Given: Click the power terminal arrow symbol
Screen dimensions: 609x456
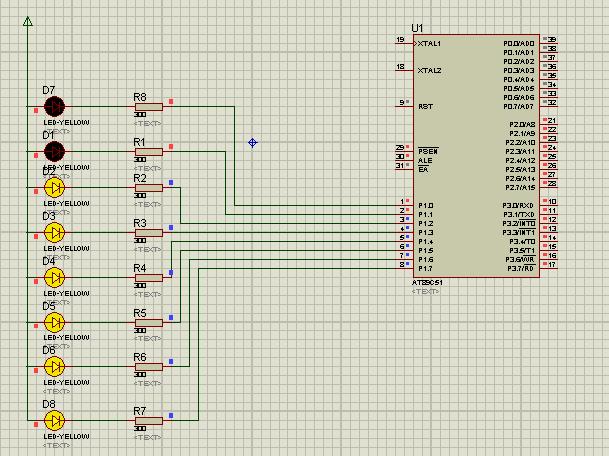Looking at the screenshot, I should tap(28, 21).
